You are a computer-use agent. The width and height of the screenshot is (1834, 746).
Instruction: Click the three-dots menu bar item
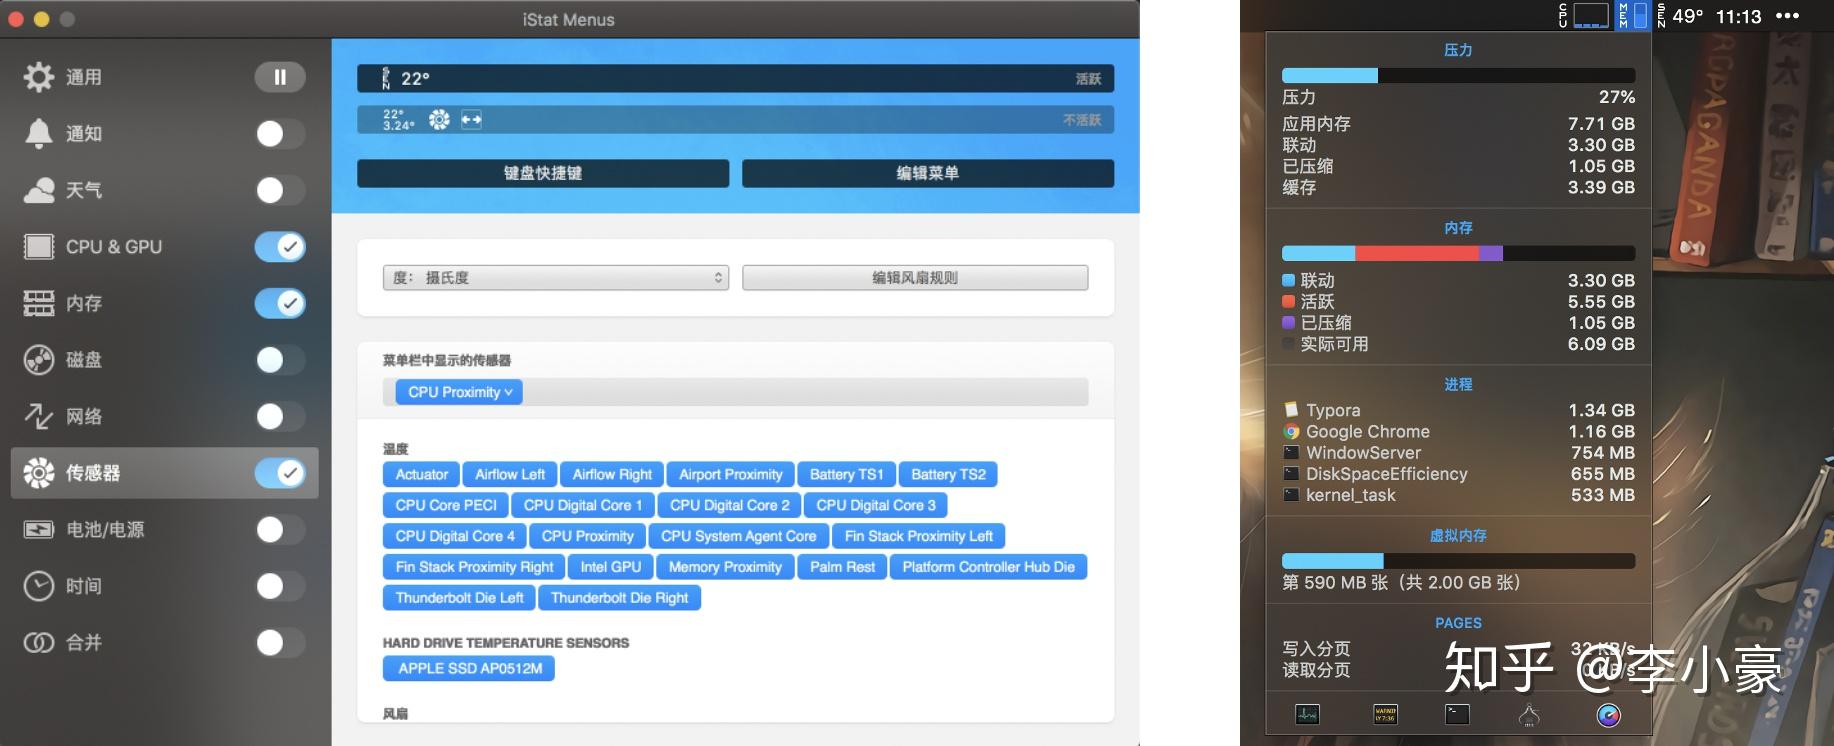point(1787,16)
